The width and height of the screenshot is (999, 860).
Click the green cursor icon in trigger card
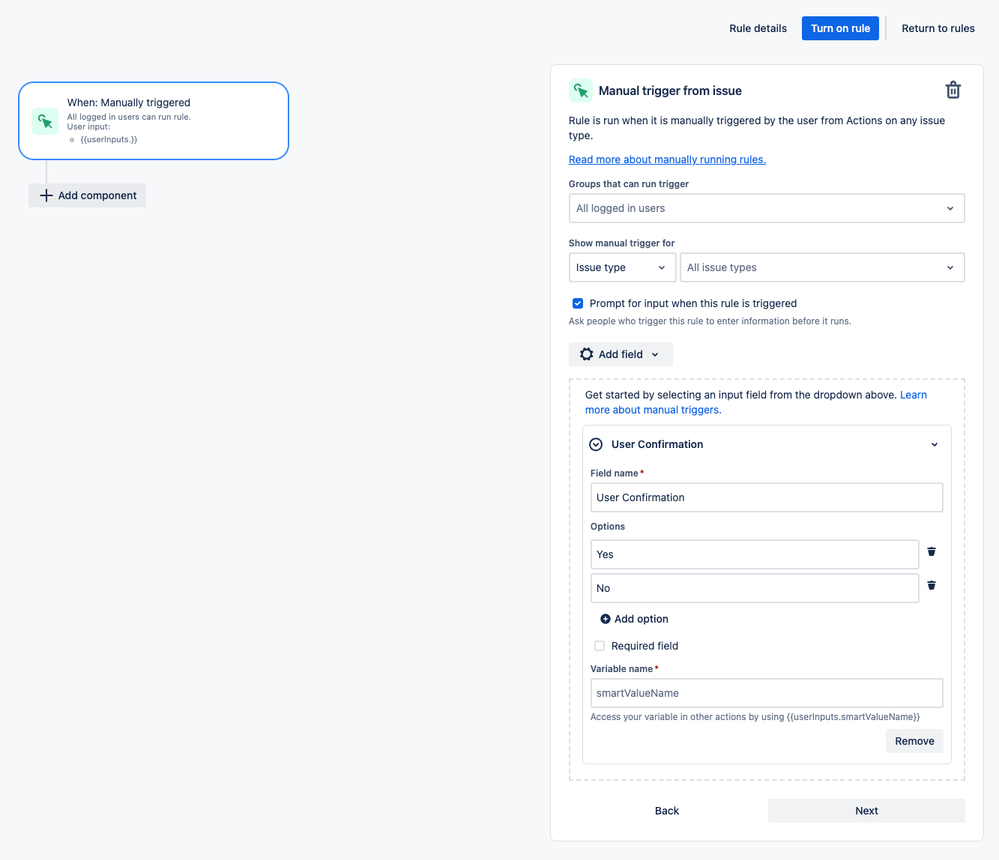(45, 121)
